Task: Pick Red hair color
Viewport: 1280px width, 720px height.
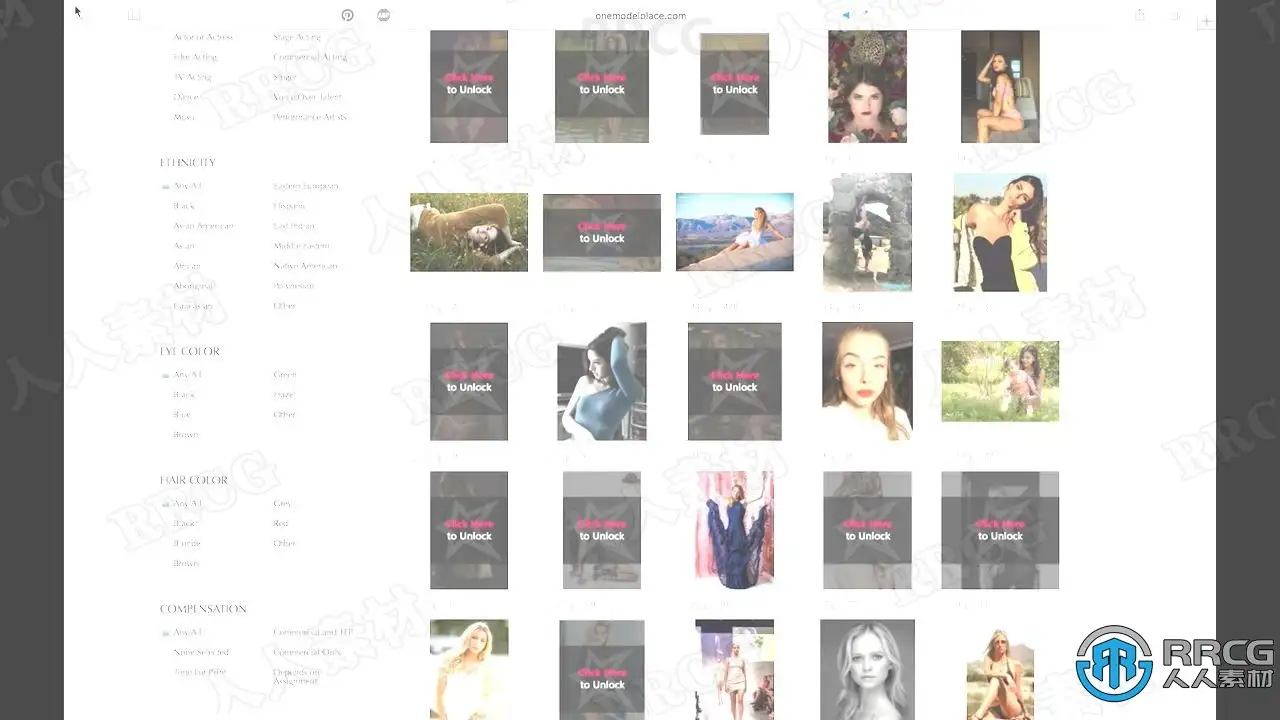Action: pos(281,524)
